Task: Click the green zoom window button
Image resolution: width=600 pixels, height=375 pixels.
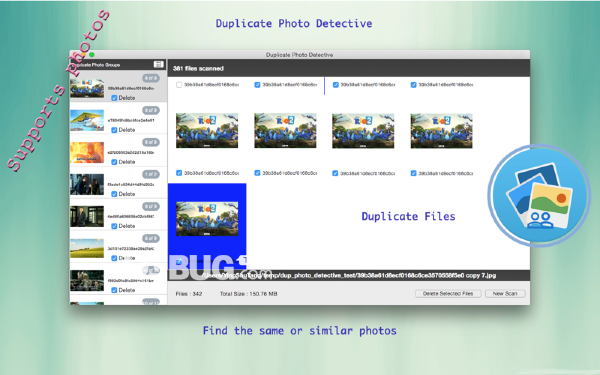Action: click(91, 55)
